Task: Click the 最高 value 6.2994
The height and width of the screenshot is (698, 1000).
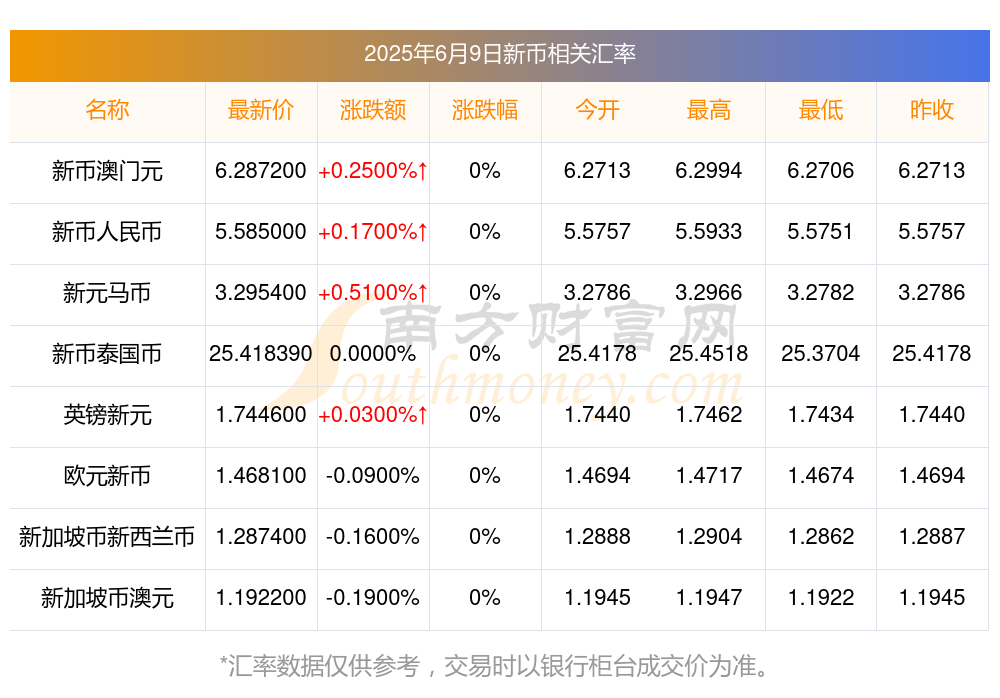Action: click(x=709, y=170)
